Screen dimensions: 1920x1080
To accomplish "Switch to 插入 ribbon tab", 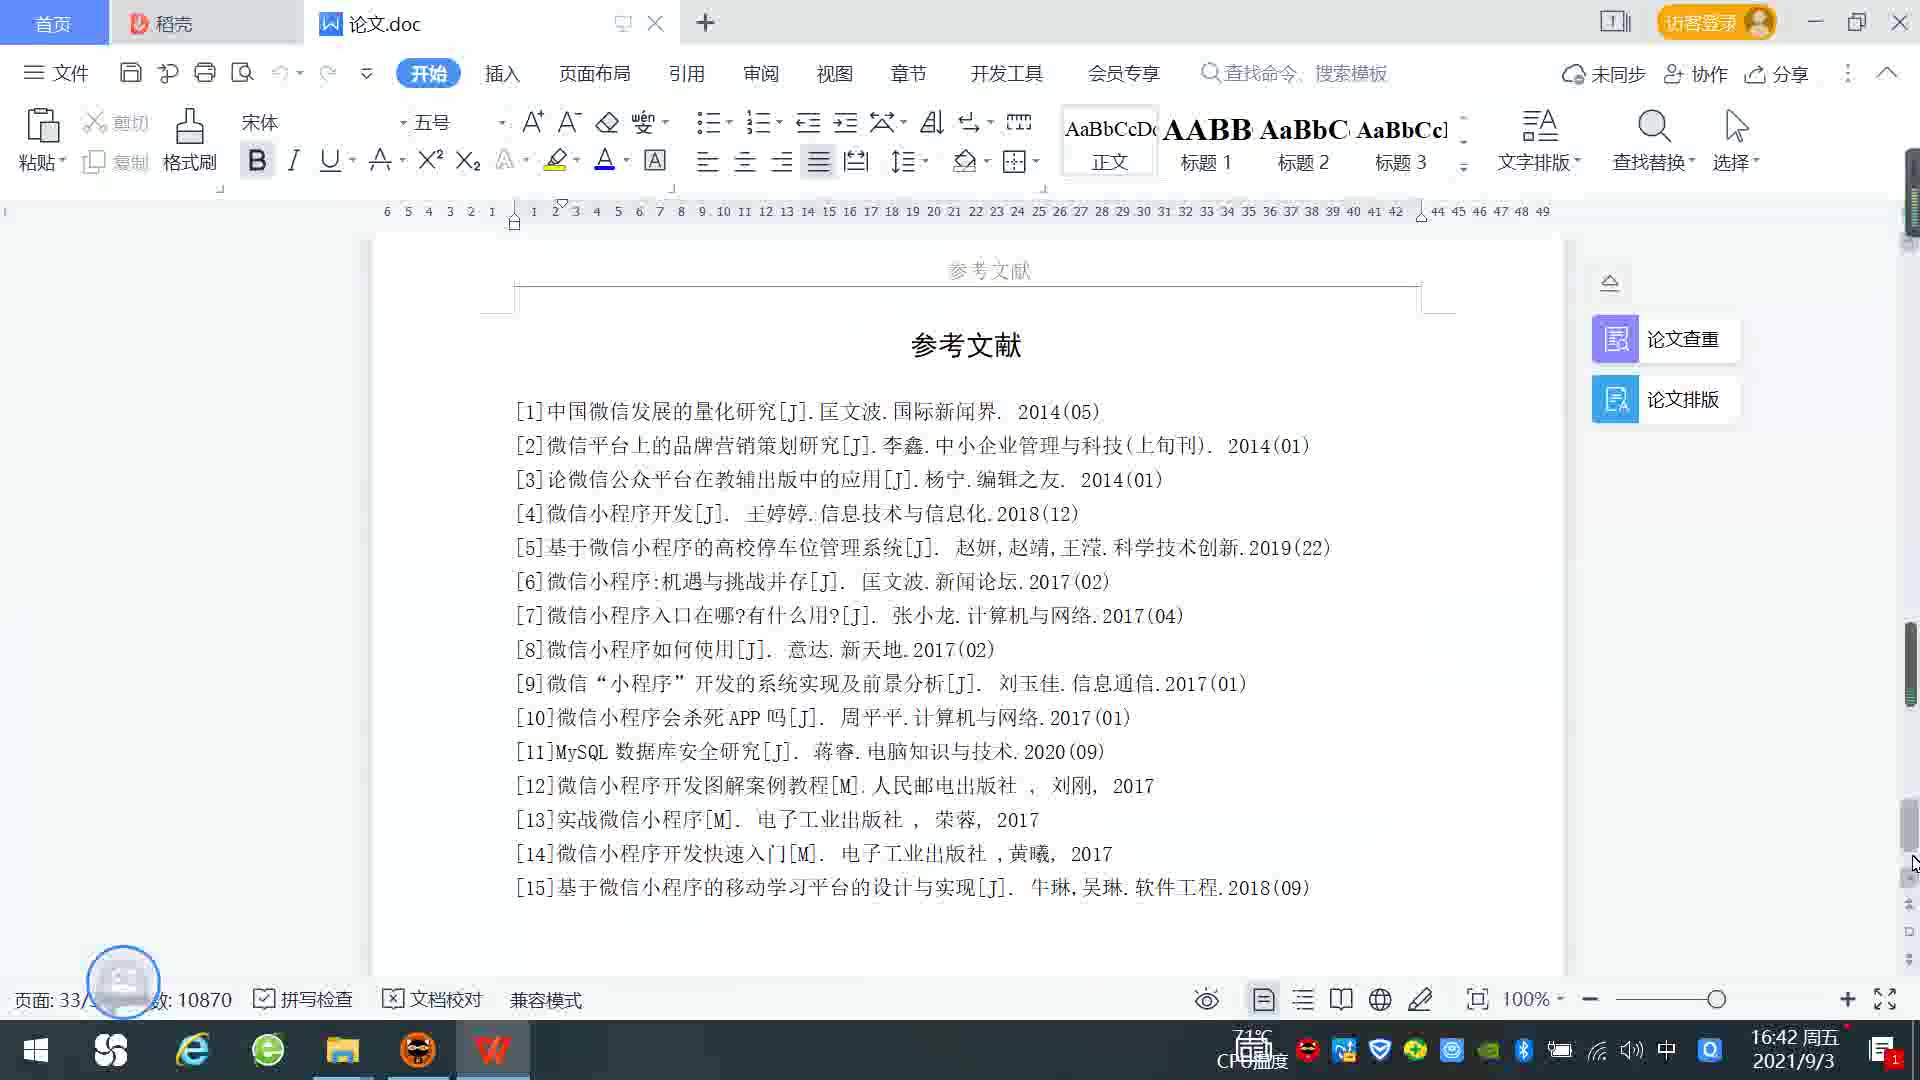I will pos(502,73).
